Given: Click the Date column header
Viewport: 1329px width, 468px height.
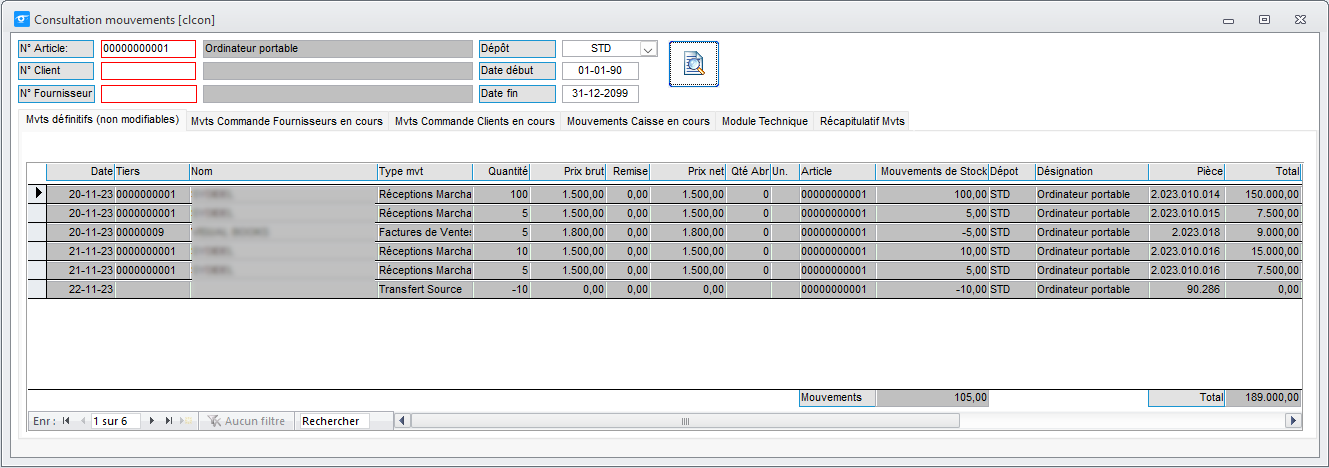Looking at the screenshot, I should pos(80,172).
